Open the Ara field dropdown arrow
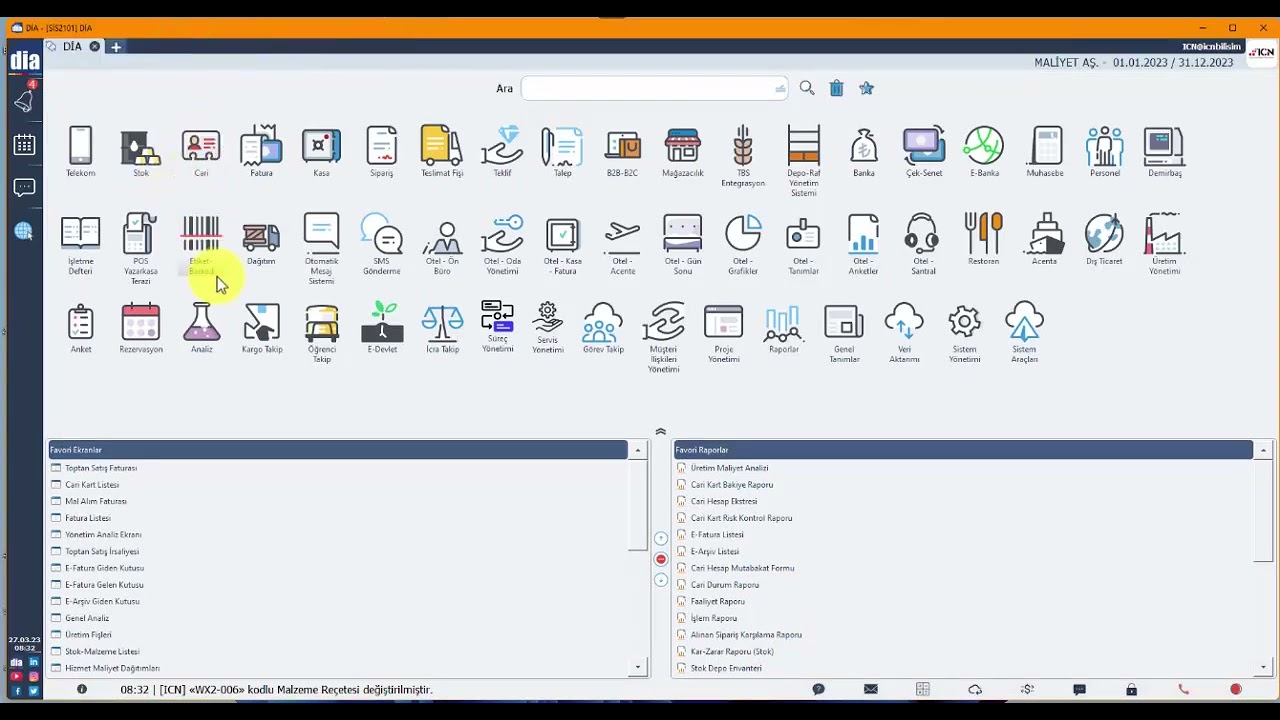 point(780,89)
